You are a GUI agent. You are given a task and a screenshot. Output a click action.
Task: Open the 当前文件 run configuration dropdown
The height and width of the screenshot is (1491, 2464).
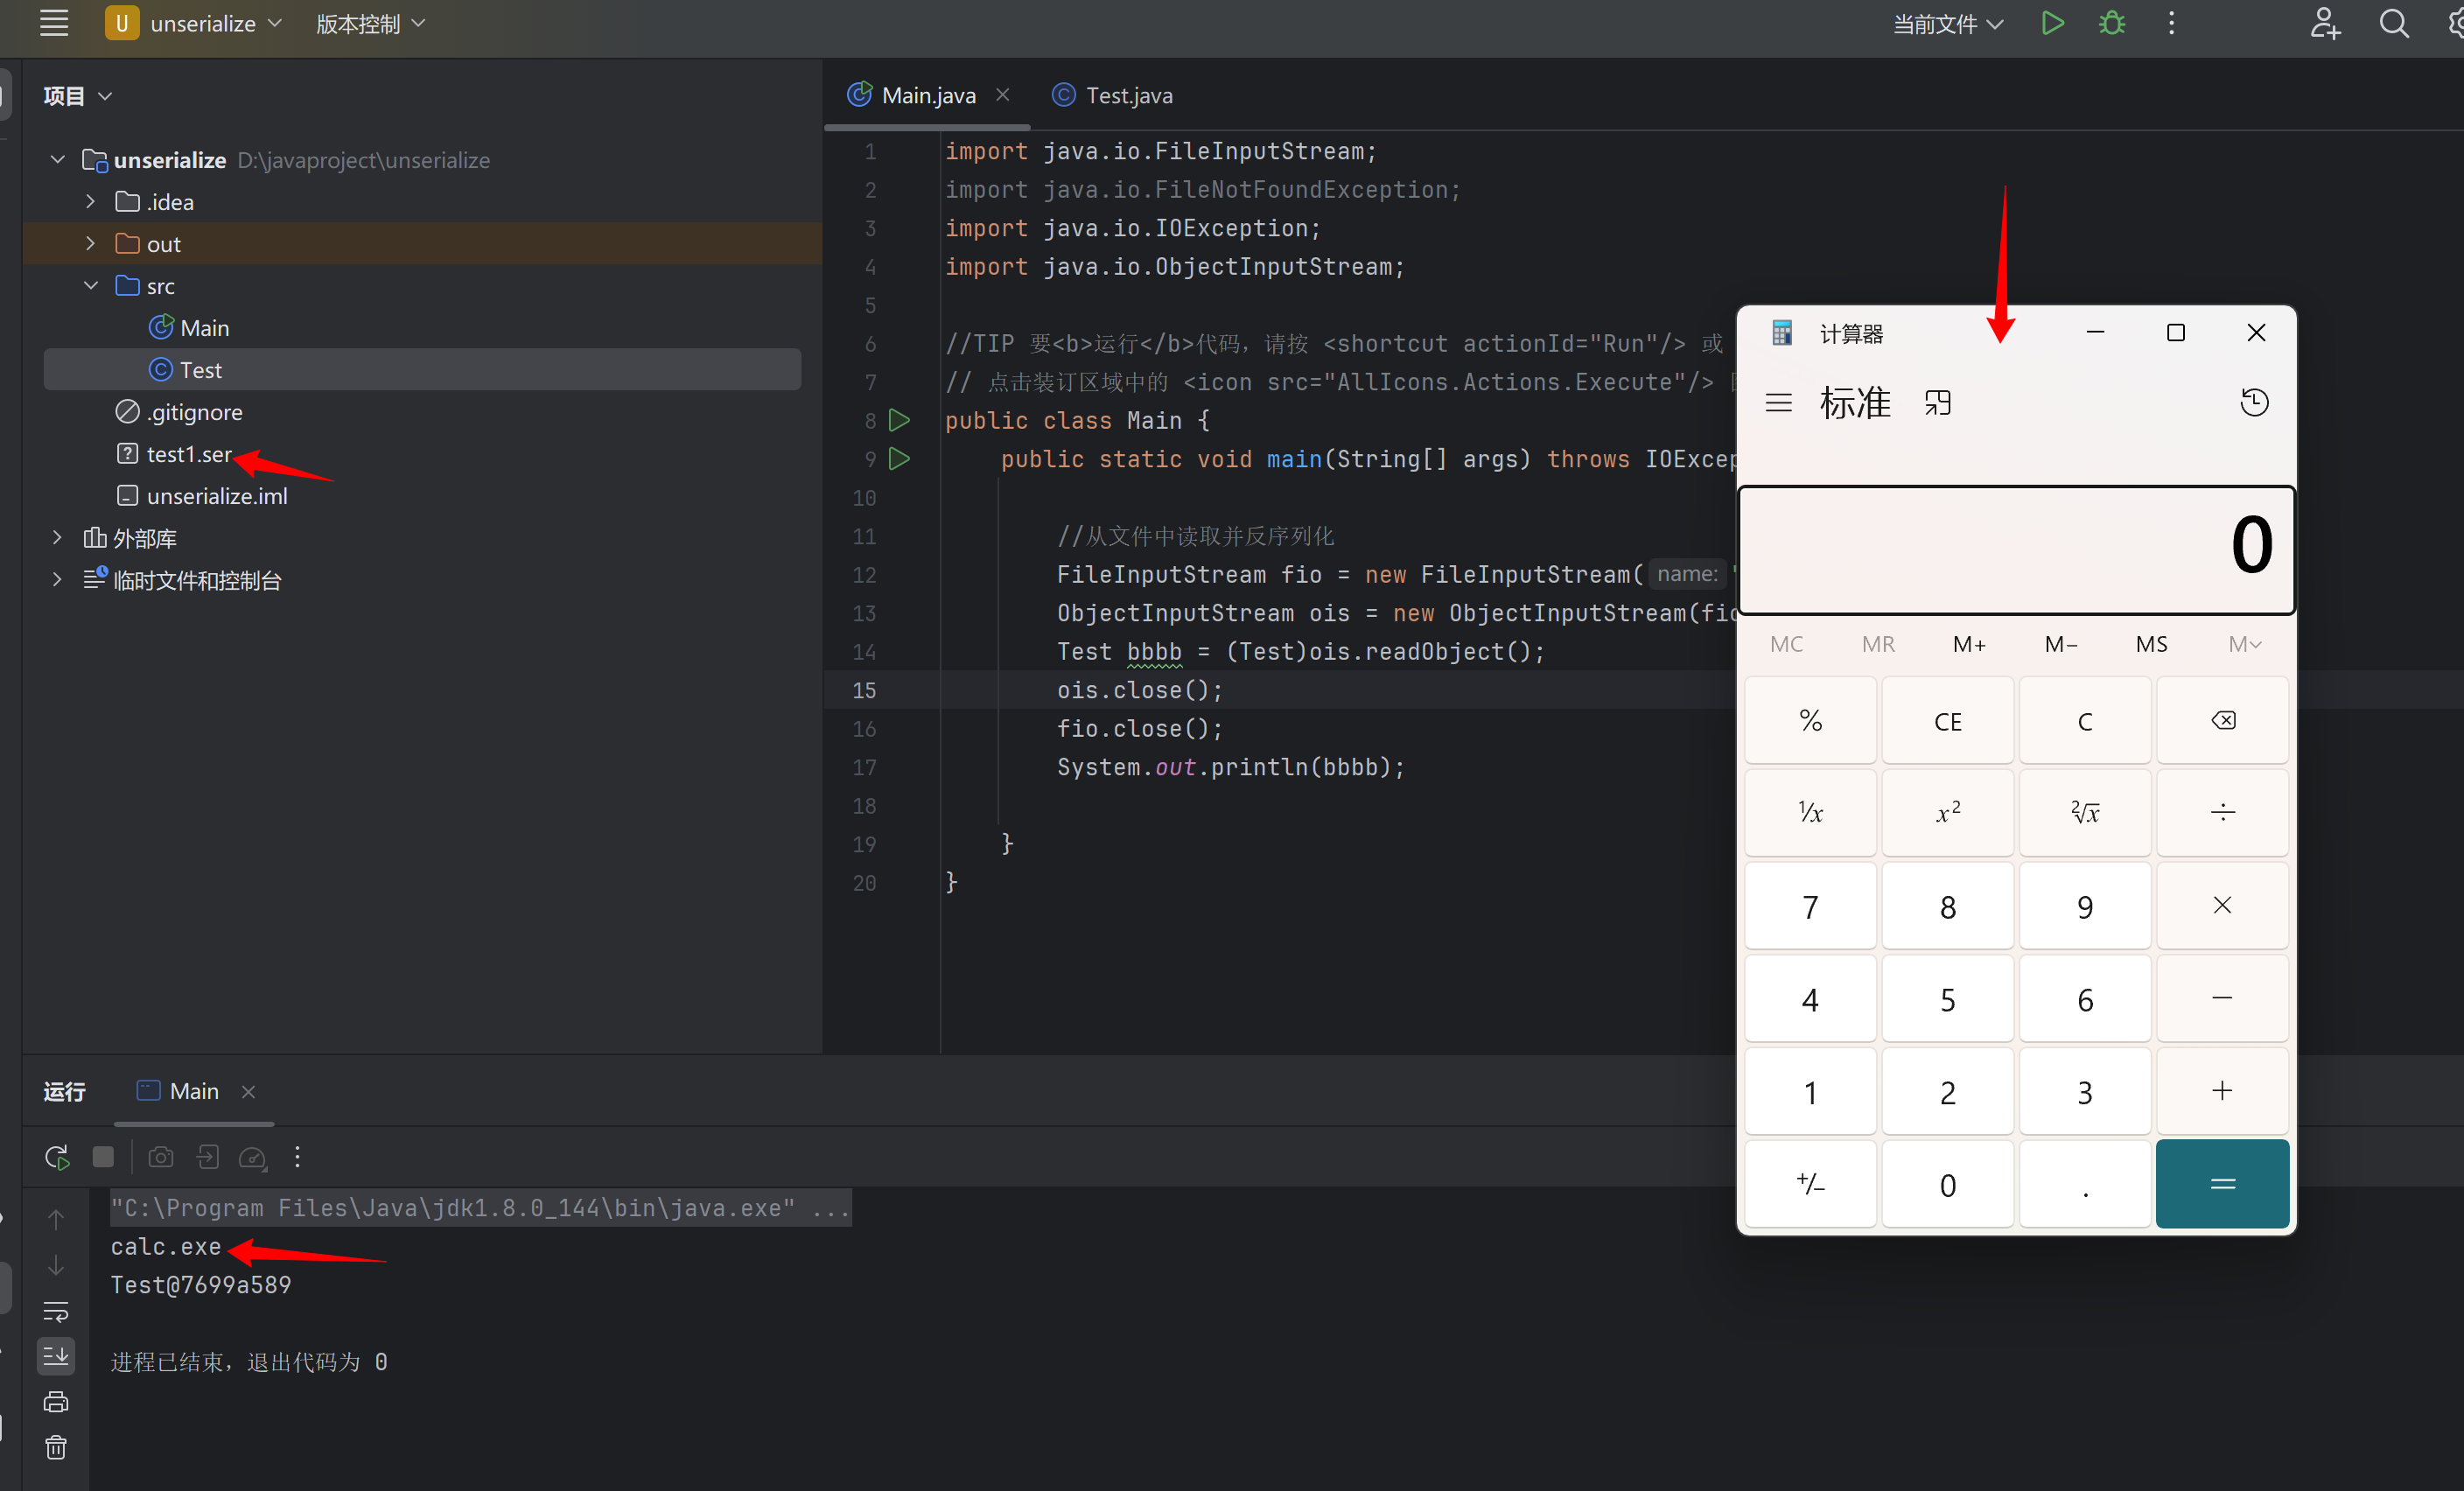[x=1948, y=23]
